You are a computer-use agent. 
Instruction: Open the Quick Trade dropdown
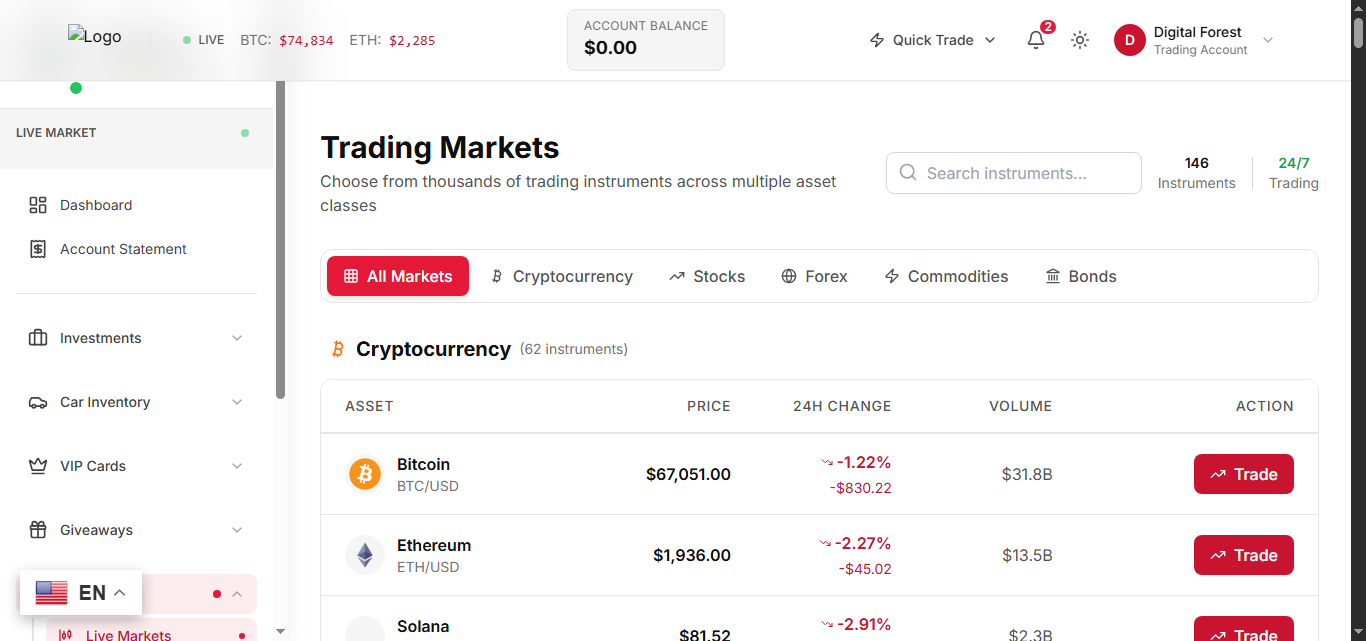(933, 40)
